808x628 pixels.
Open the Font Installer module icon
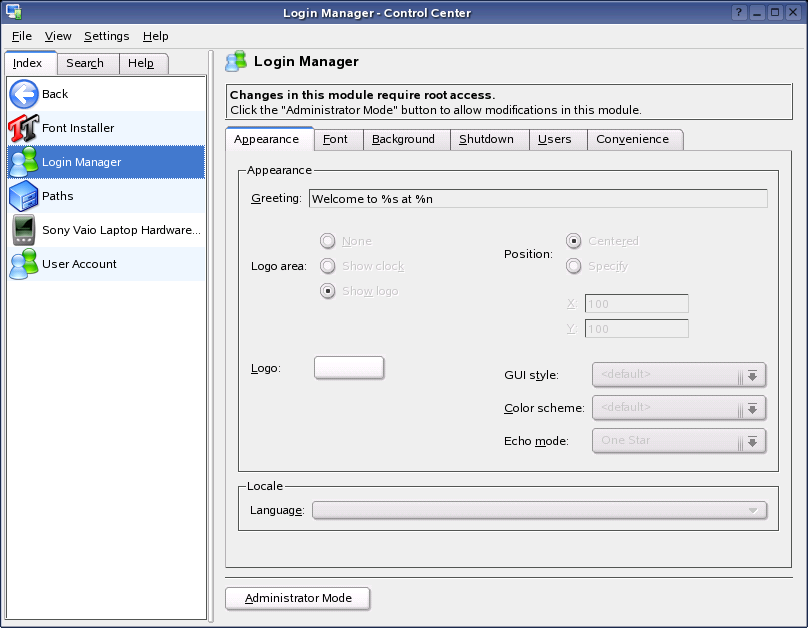click(24, 128)
